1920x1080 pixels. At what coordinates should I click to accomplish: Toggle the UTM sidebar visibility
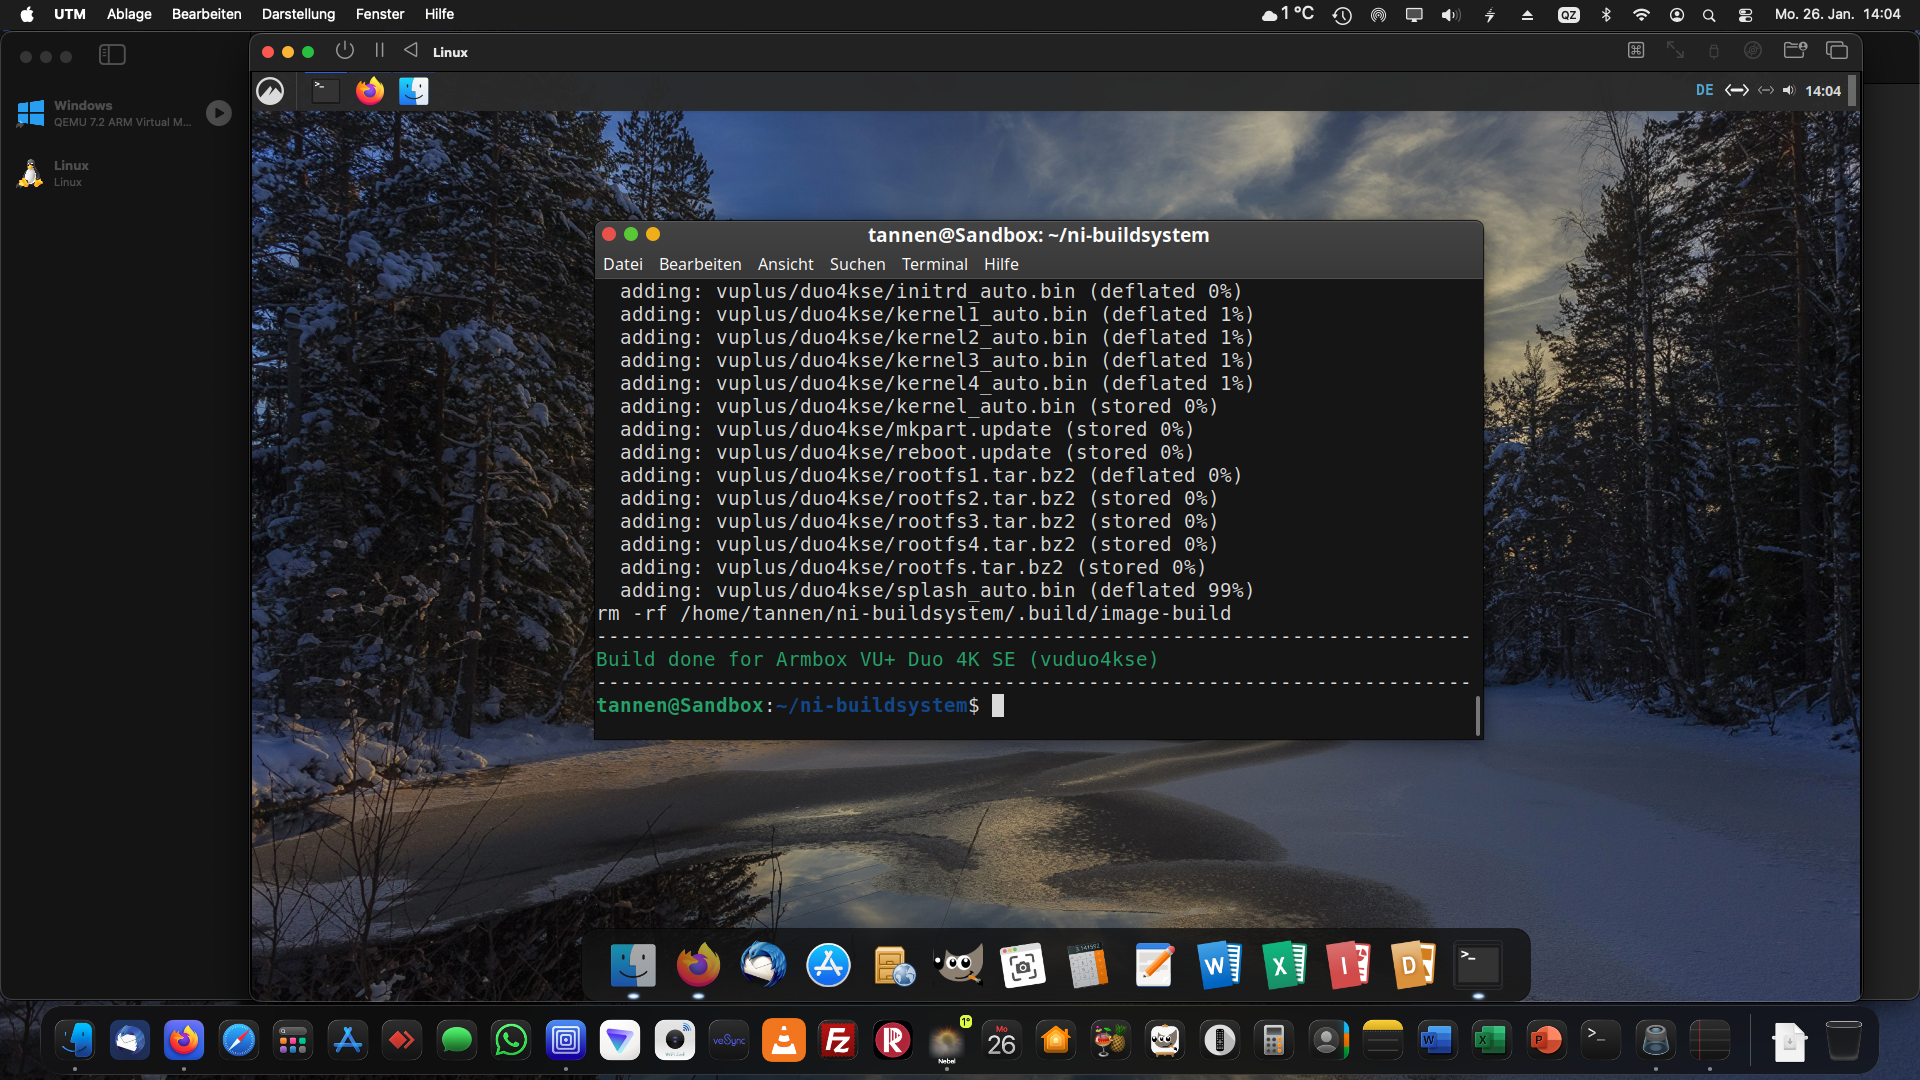112,55
